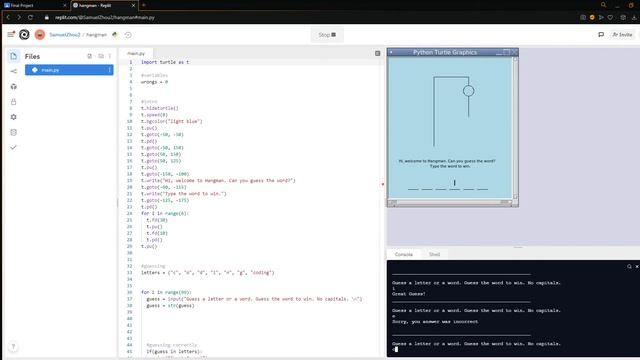Switch to the main.py editor tab
640x360 pixels.
click(x=136, y=53)
